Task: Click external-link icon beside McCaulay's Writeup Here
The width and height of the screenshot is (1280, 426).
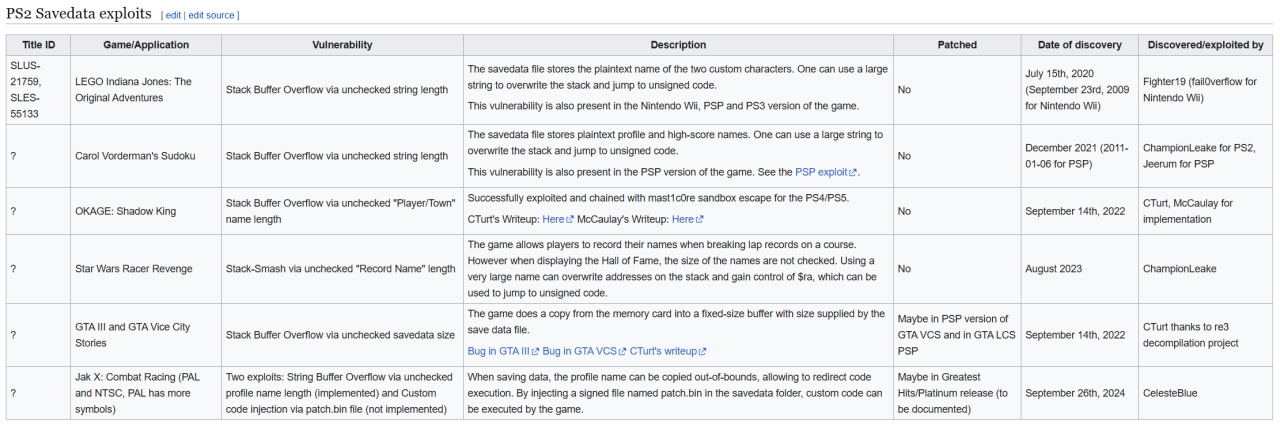Action: pos(700,219)
